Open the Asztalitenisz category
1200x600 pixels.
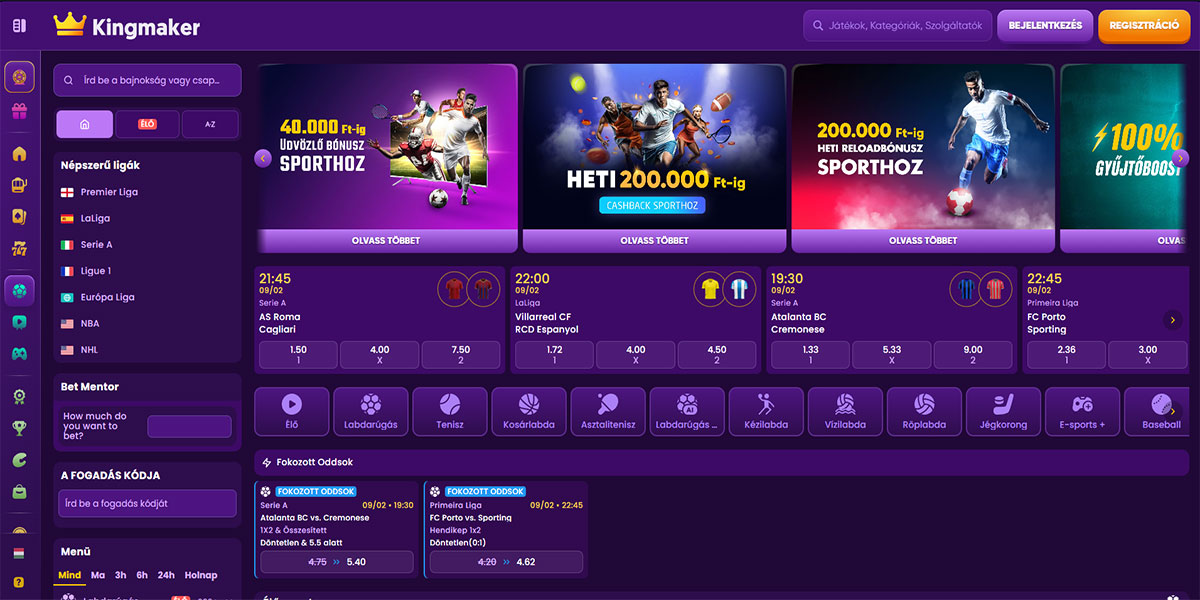[607, 411]
